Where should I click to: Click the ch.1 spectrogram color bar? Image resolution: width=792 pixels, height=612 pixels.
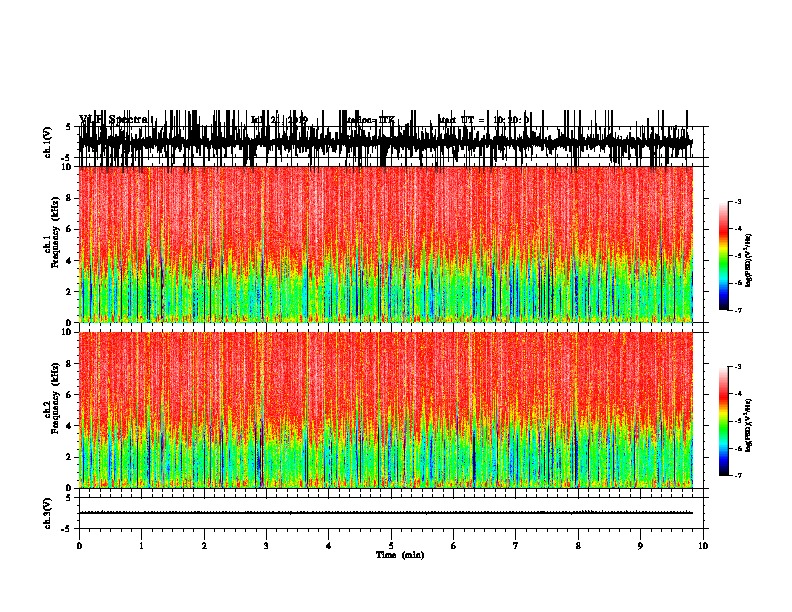tap(724, 256)
